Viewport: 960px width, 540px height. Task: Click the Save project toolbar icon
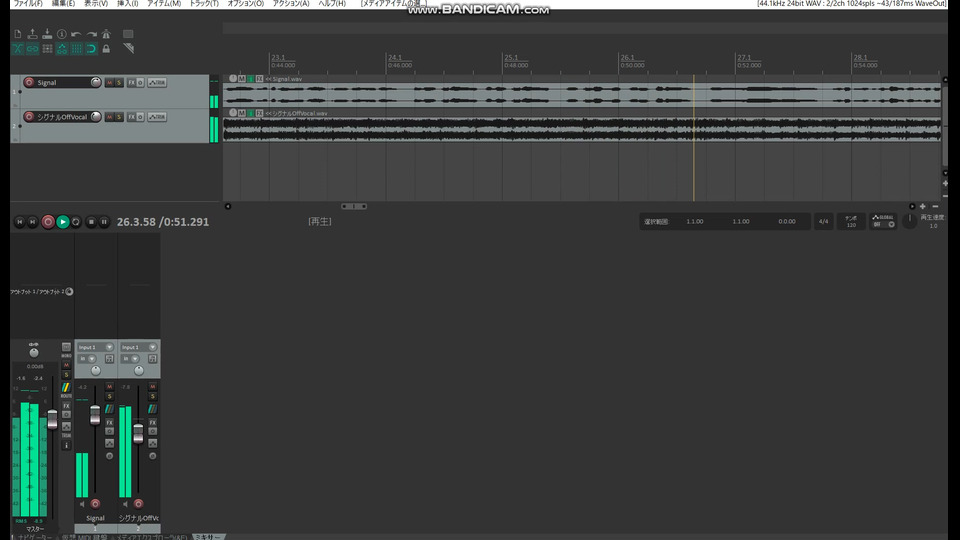(x=47, y=34)
